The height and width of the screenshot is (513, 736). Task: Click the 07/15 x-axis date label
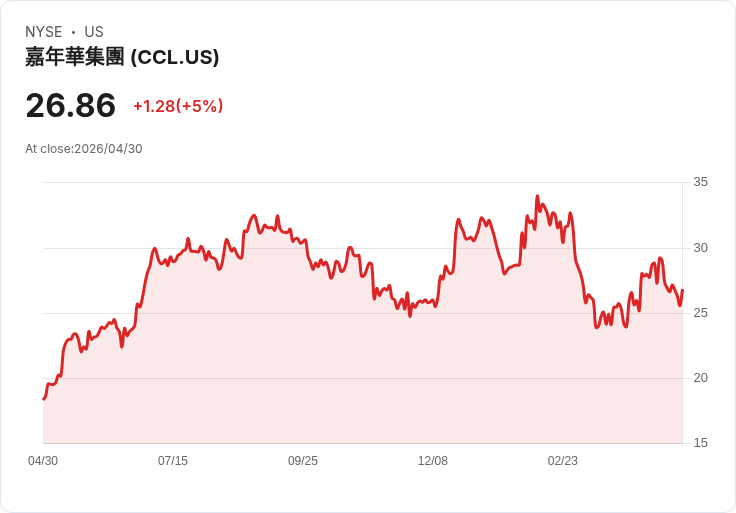173,461
